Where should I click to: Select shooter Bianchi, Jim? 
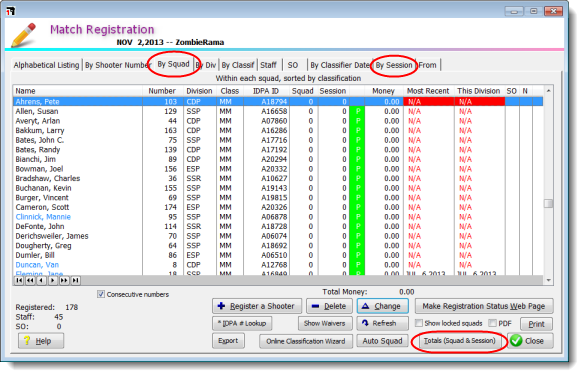point(278,159)
